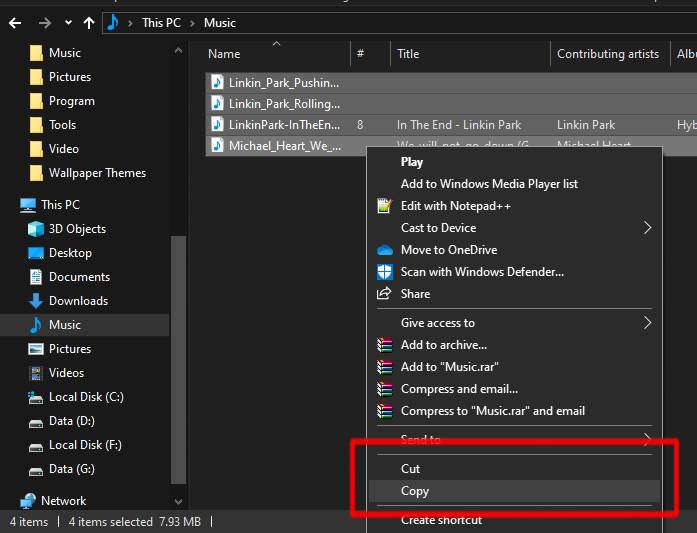Sort by the Title column header
The width and height of the screenshot is (697, 533).
tap(470, 54)
